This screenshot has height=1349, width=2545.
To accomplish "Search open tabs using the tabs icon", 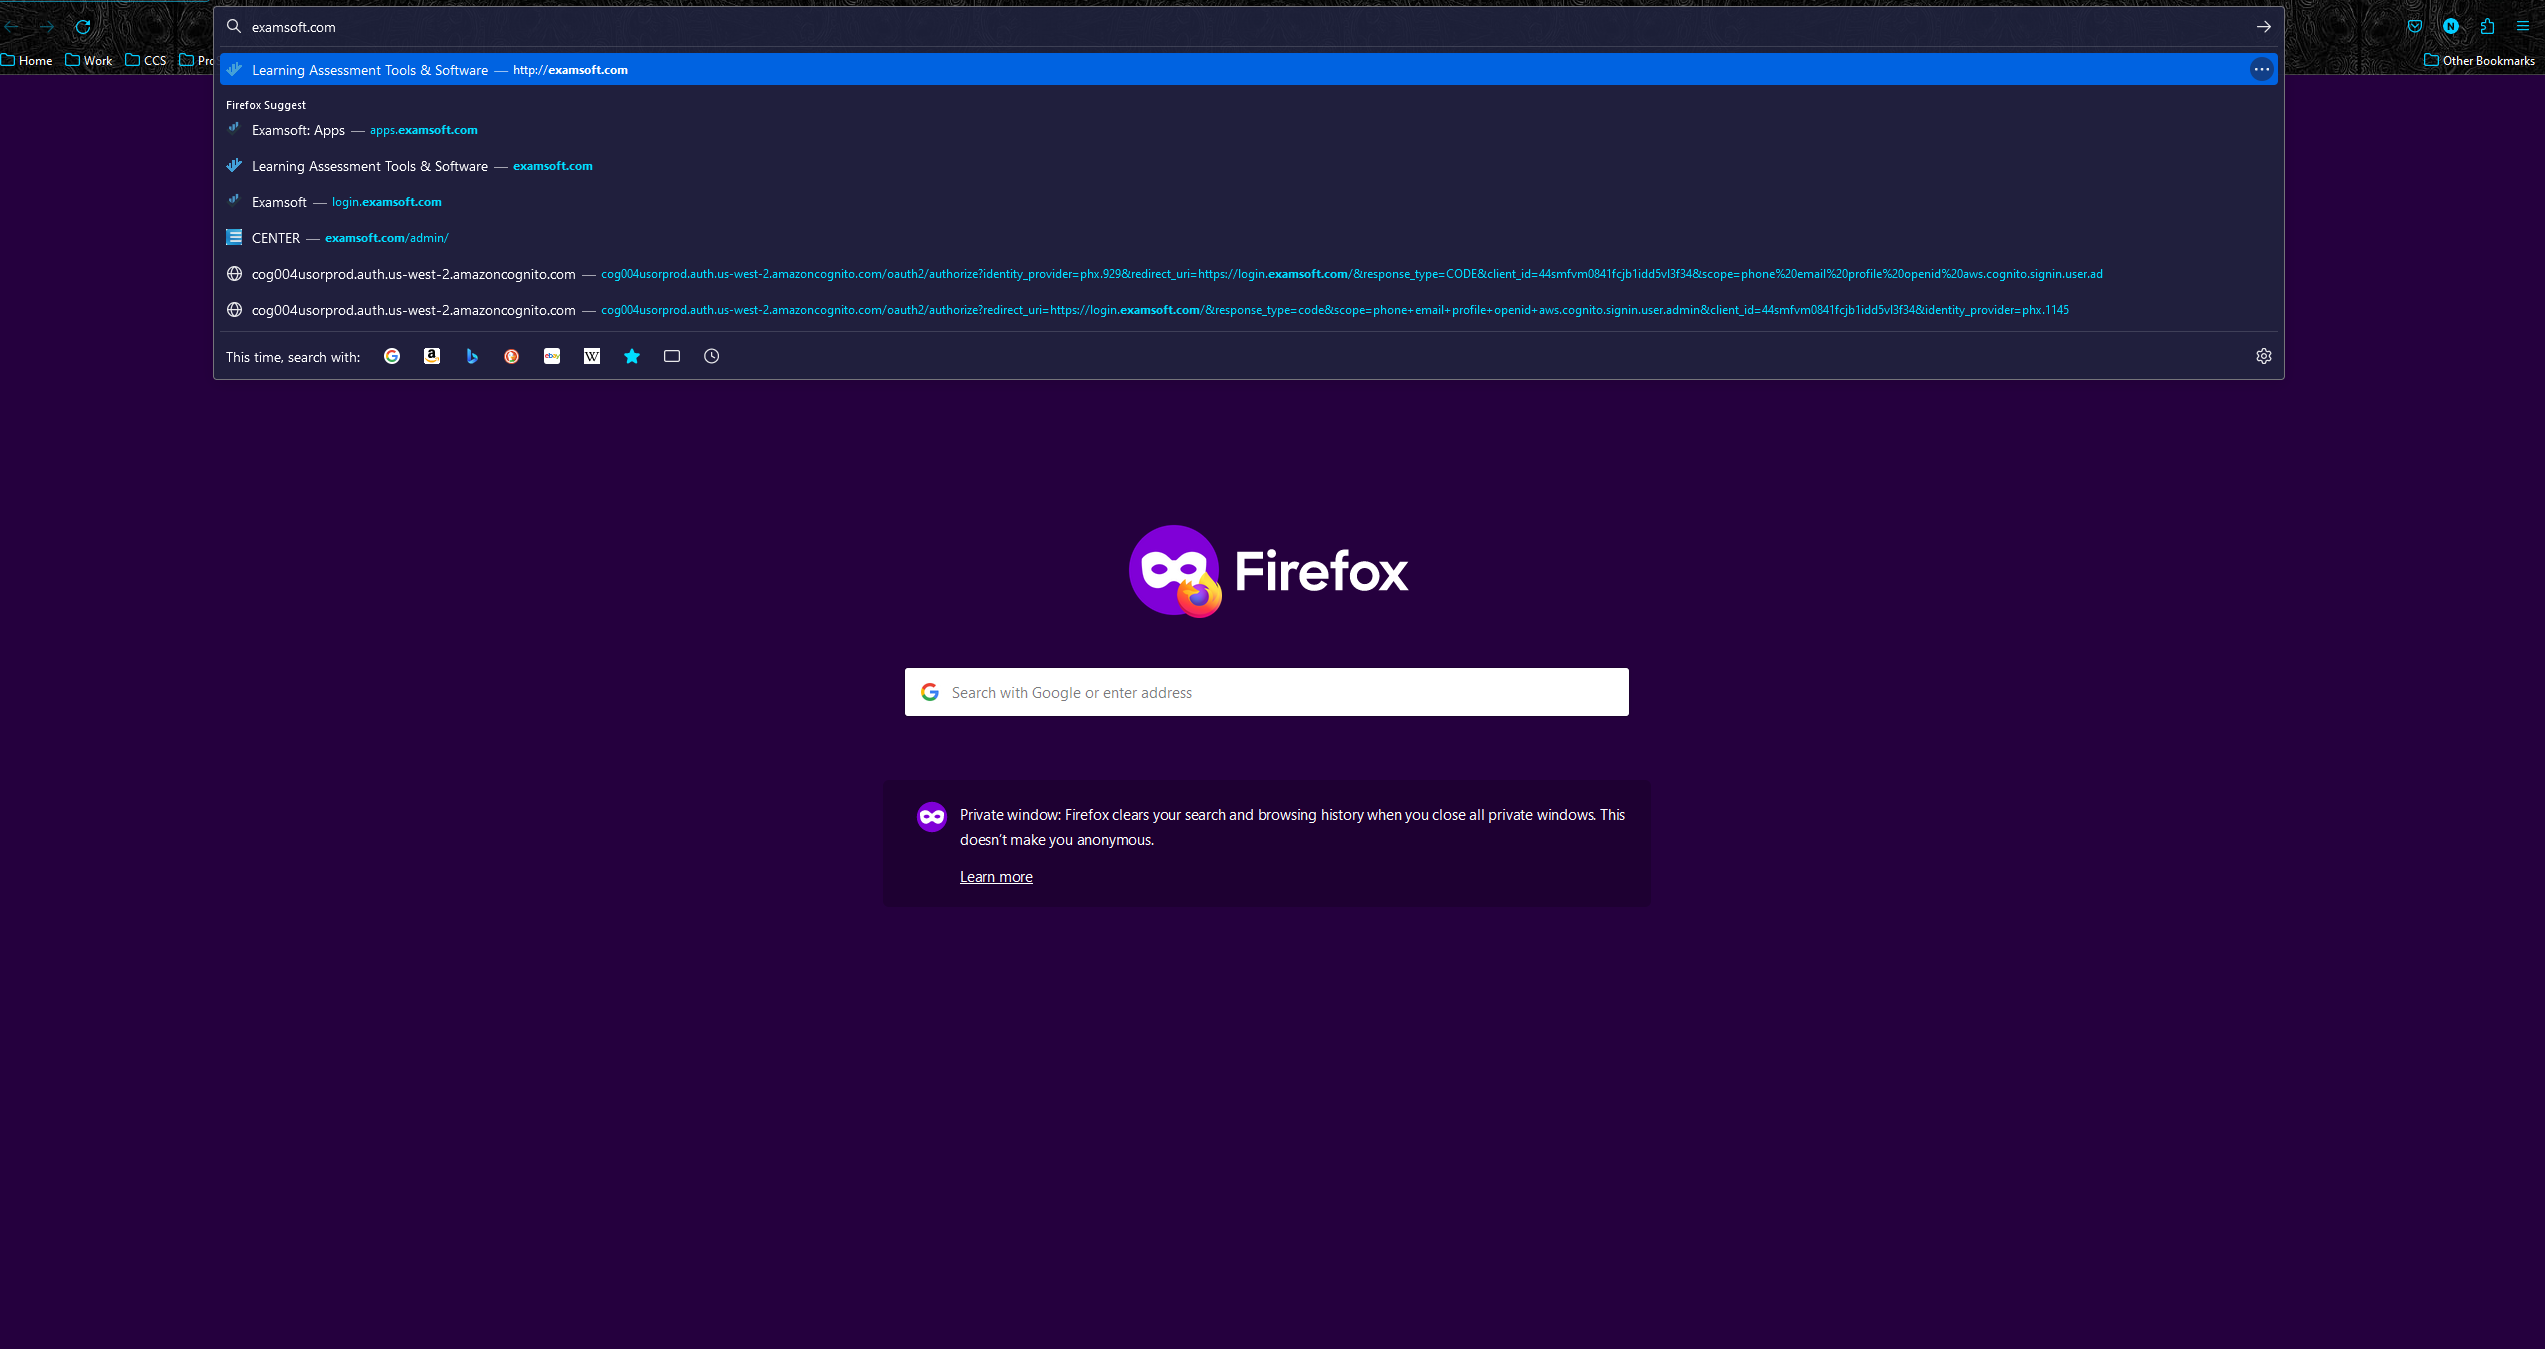I will (x=672, y=356).
